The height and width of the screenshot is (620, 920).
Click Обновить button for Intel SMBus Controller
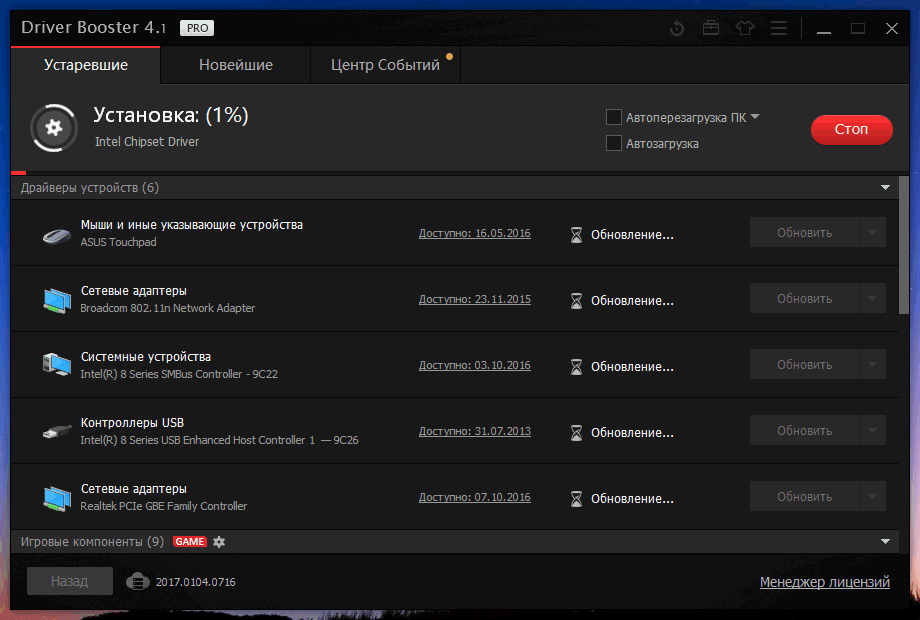coord(805,364)
